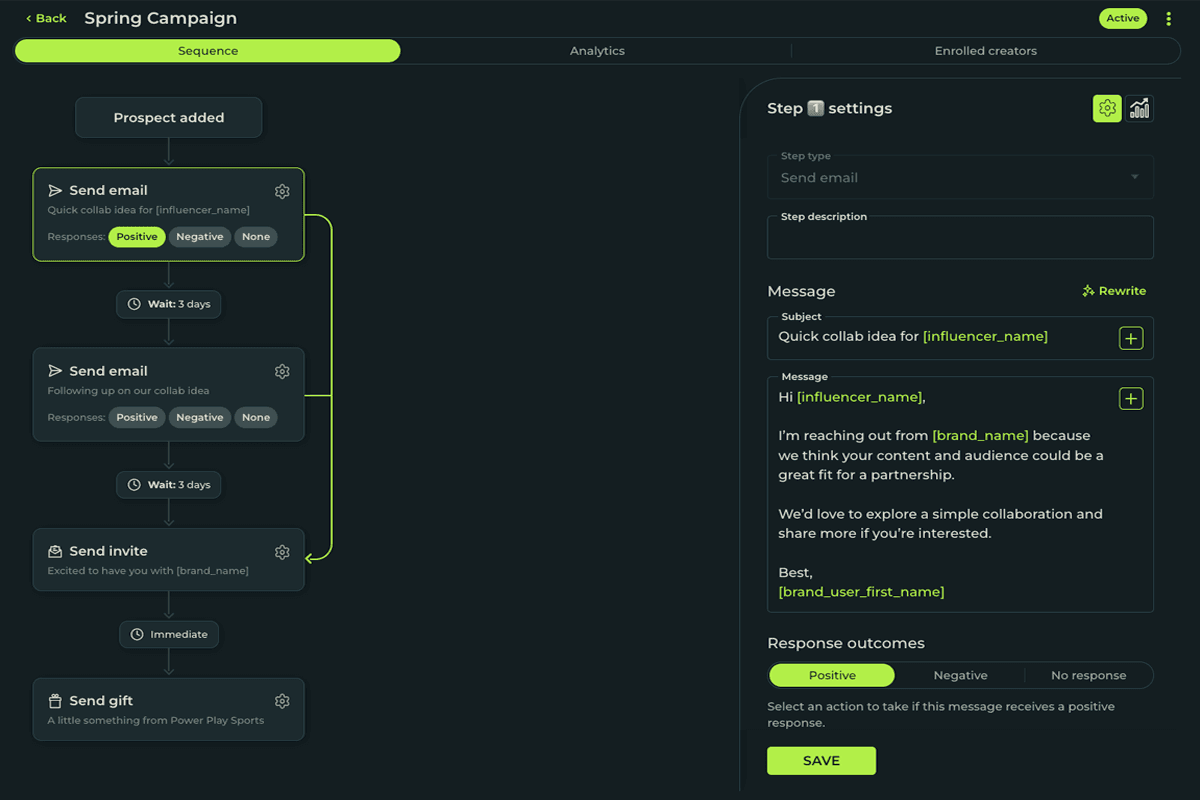The height and width of the screenshot is (800, 1200).
Task: Toggle Negative response on first Send email
Action: click(x=200, y=237)
